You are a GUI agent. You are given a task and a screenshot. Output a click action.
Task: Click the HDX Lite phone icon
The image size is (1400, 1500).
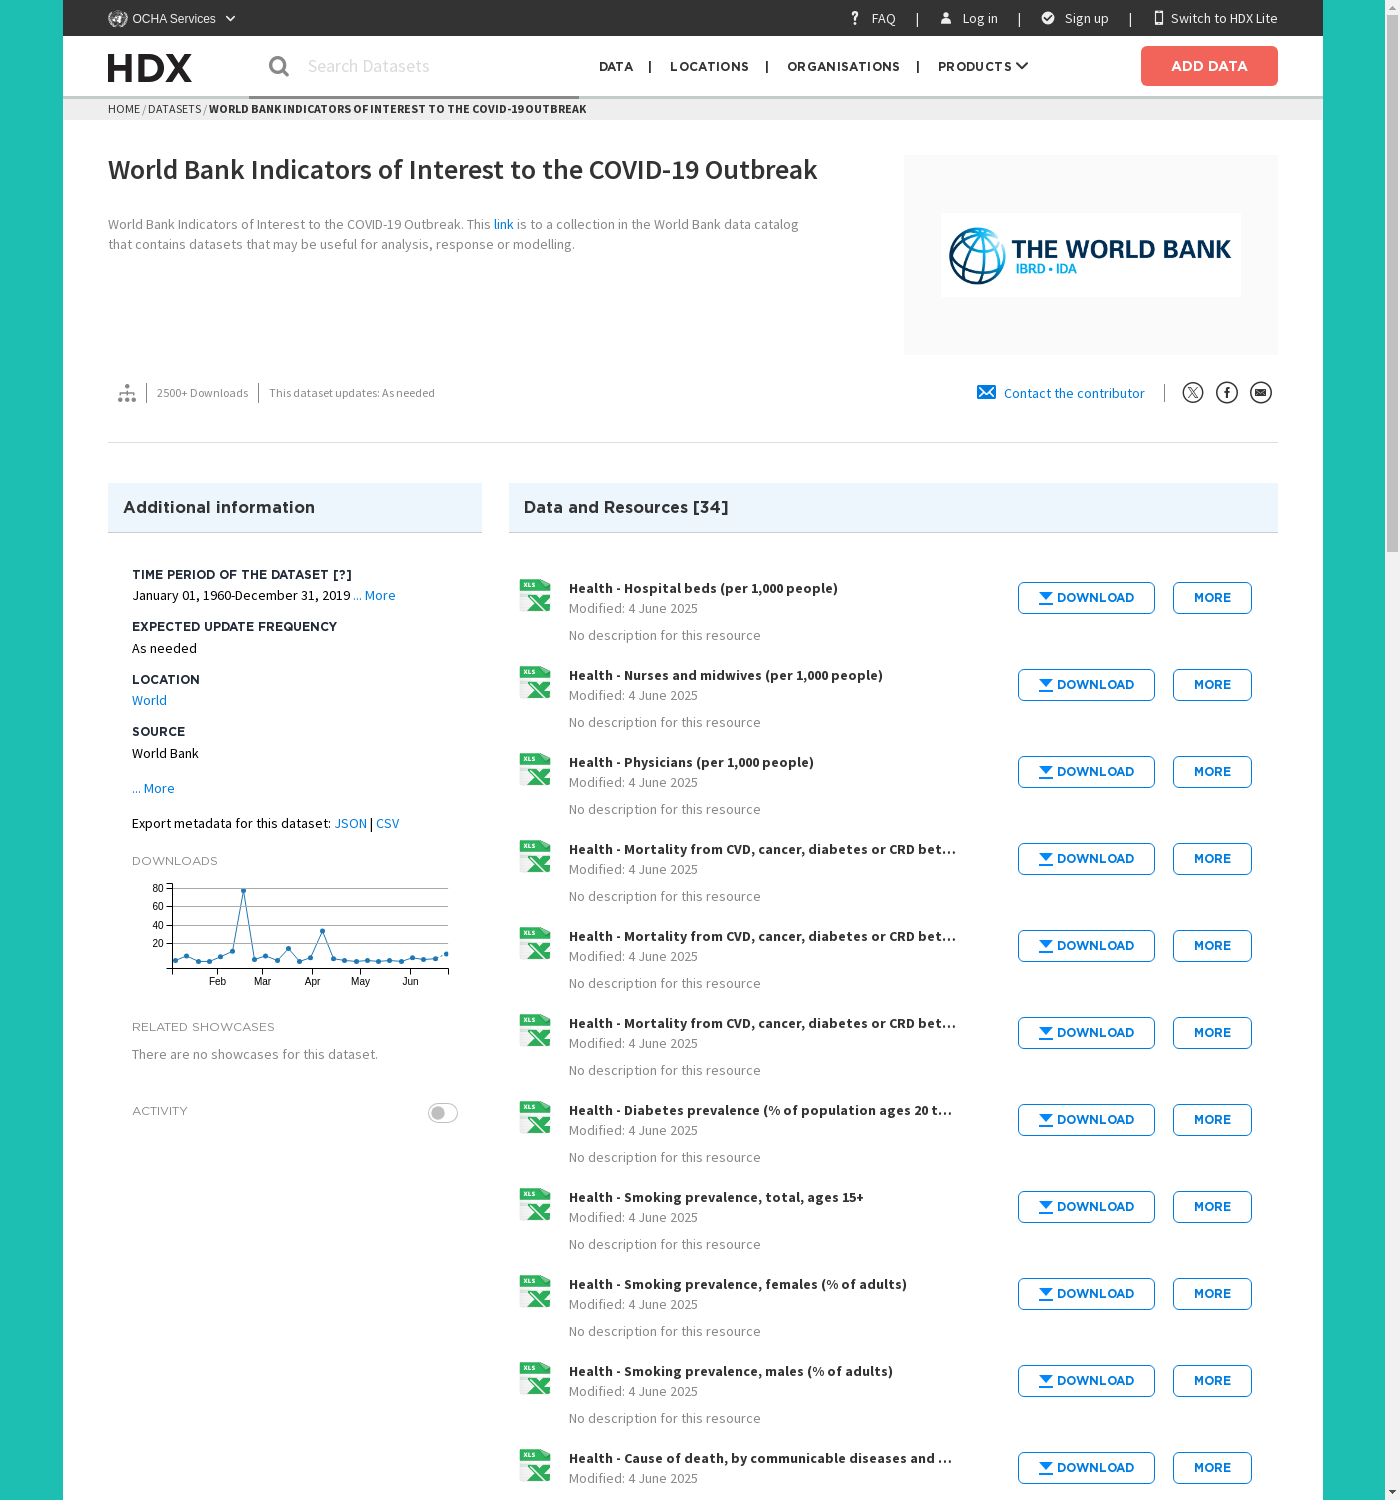tap(1159, 18)
